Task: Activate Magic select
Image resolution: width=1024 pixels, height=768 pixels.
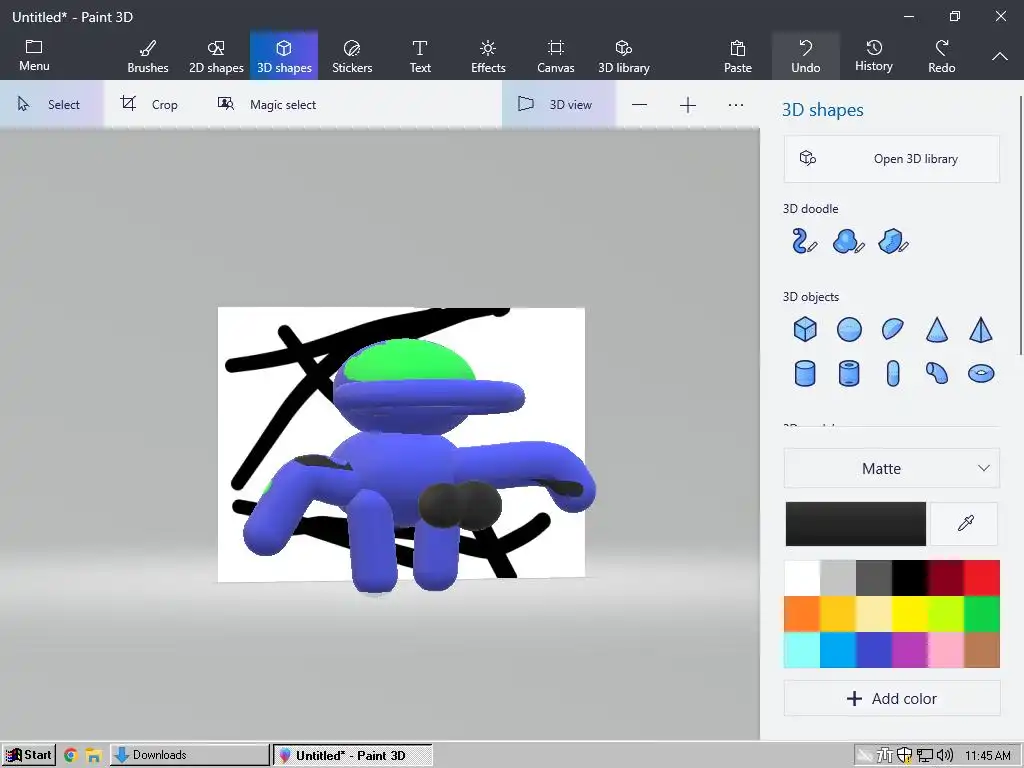Action: coord(266,104)
